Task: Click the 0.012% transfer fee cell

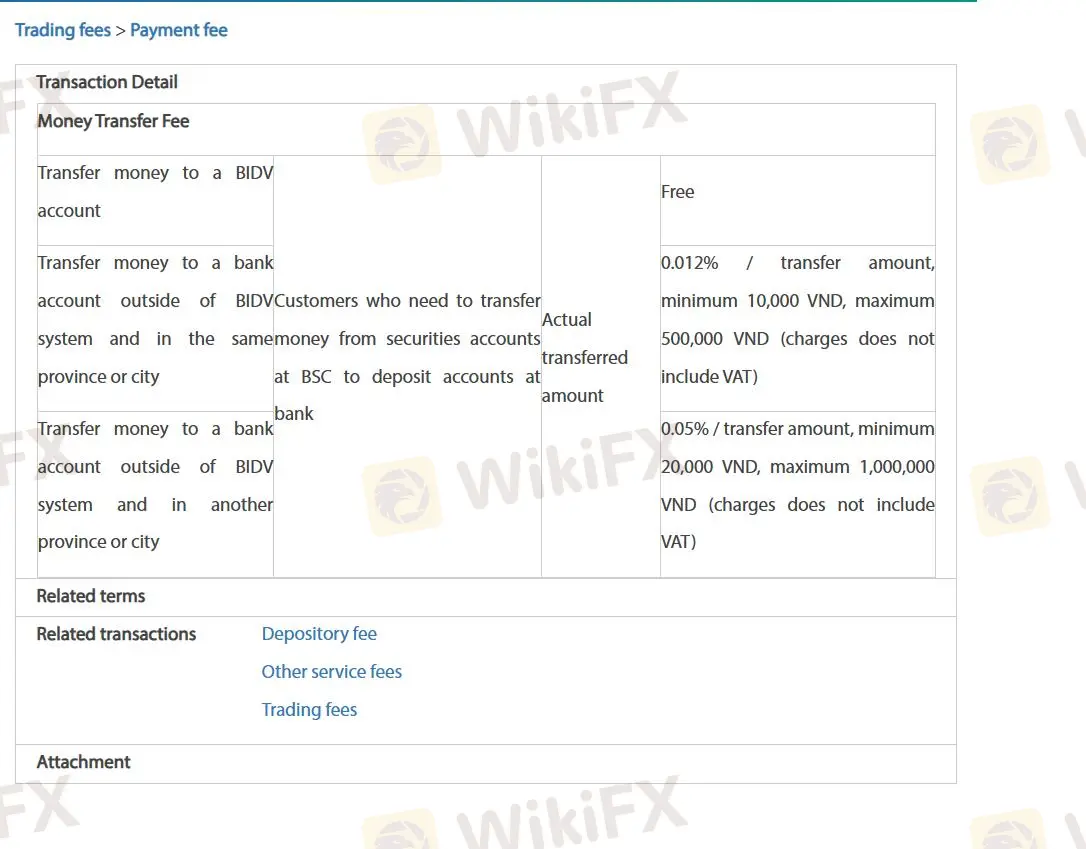Action: click(x=797, y=320)
